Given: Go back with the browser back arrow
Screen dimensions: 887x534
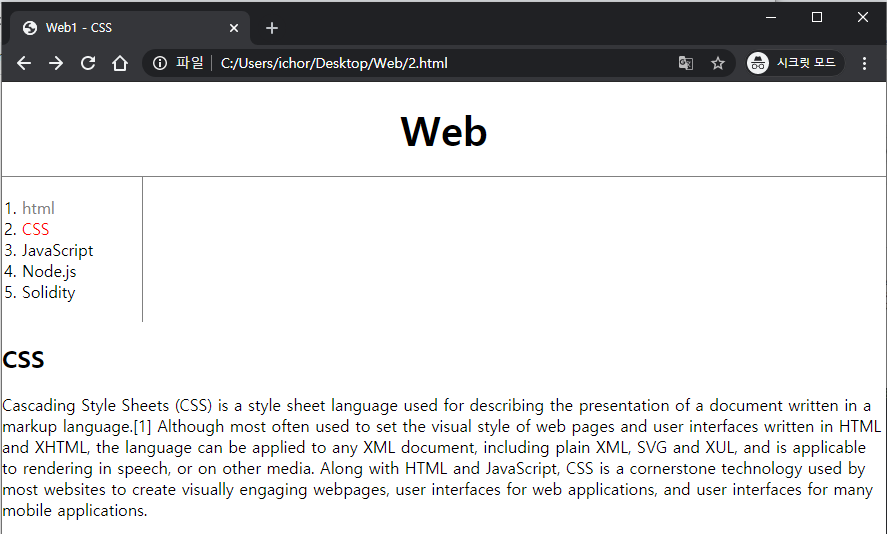Looking at the screenshot, I should pyautogui.click(x=24, y=63).
